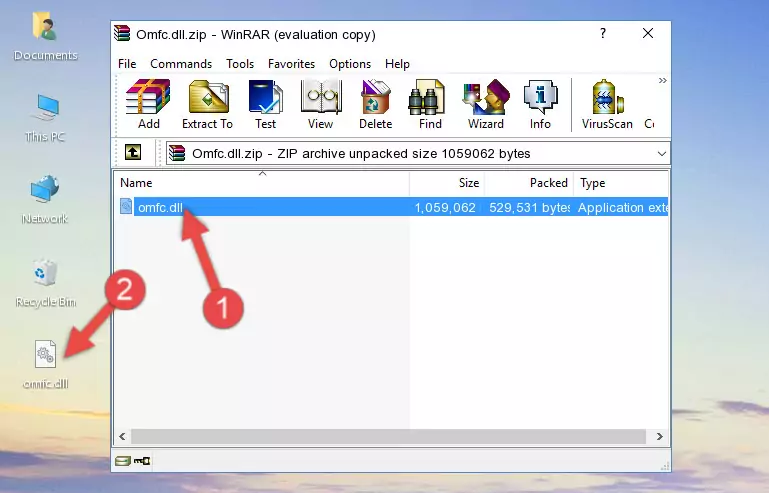
Task: Open the Help menu in WinRAR
Action: 397,64
